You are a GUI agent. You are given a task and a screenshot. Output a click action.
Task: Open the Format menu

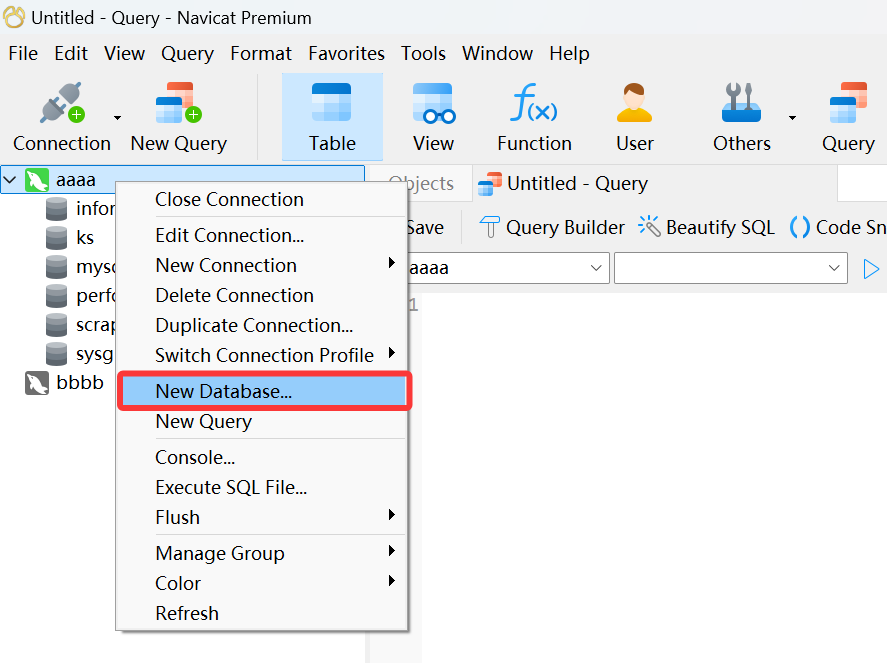coord(261,53)
